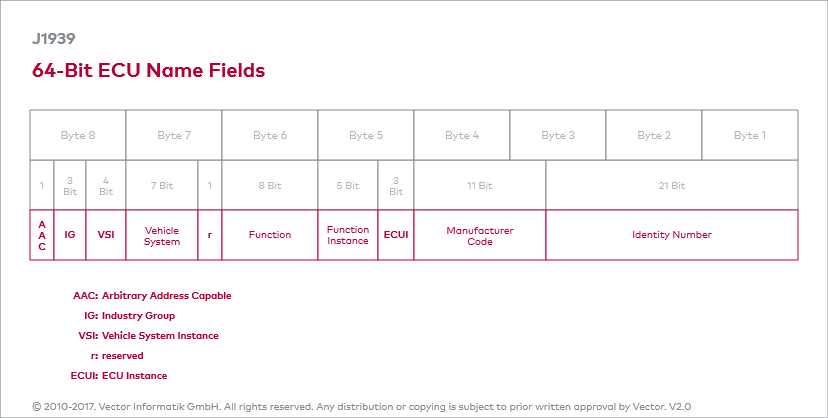Click the AAC field cell in the table
The image size is (828, 418).
pos(42,235)
